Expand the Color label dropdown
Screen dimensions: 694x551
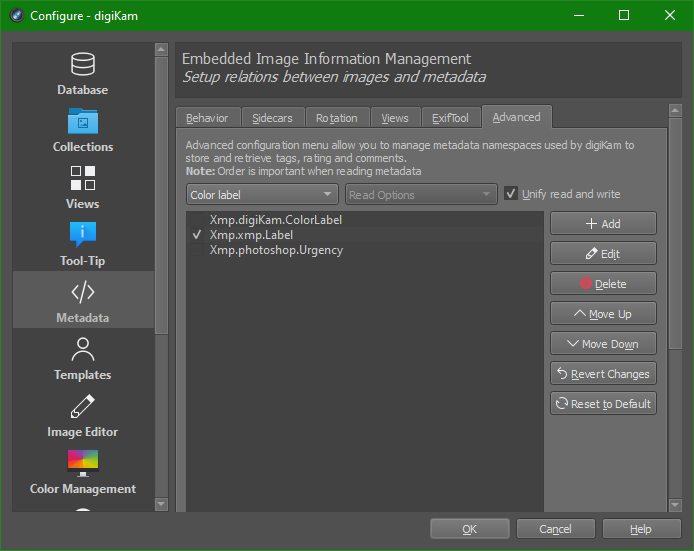point(262,195)
